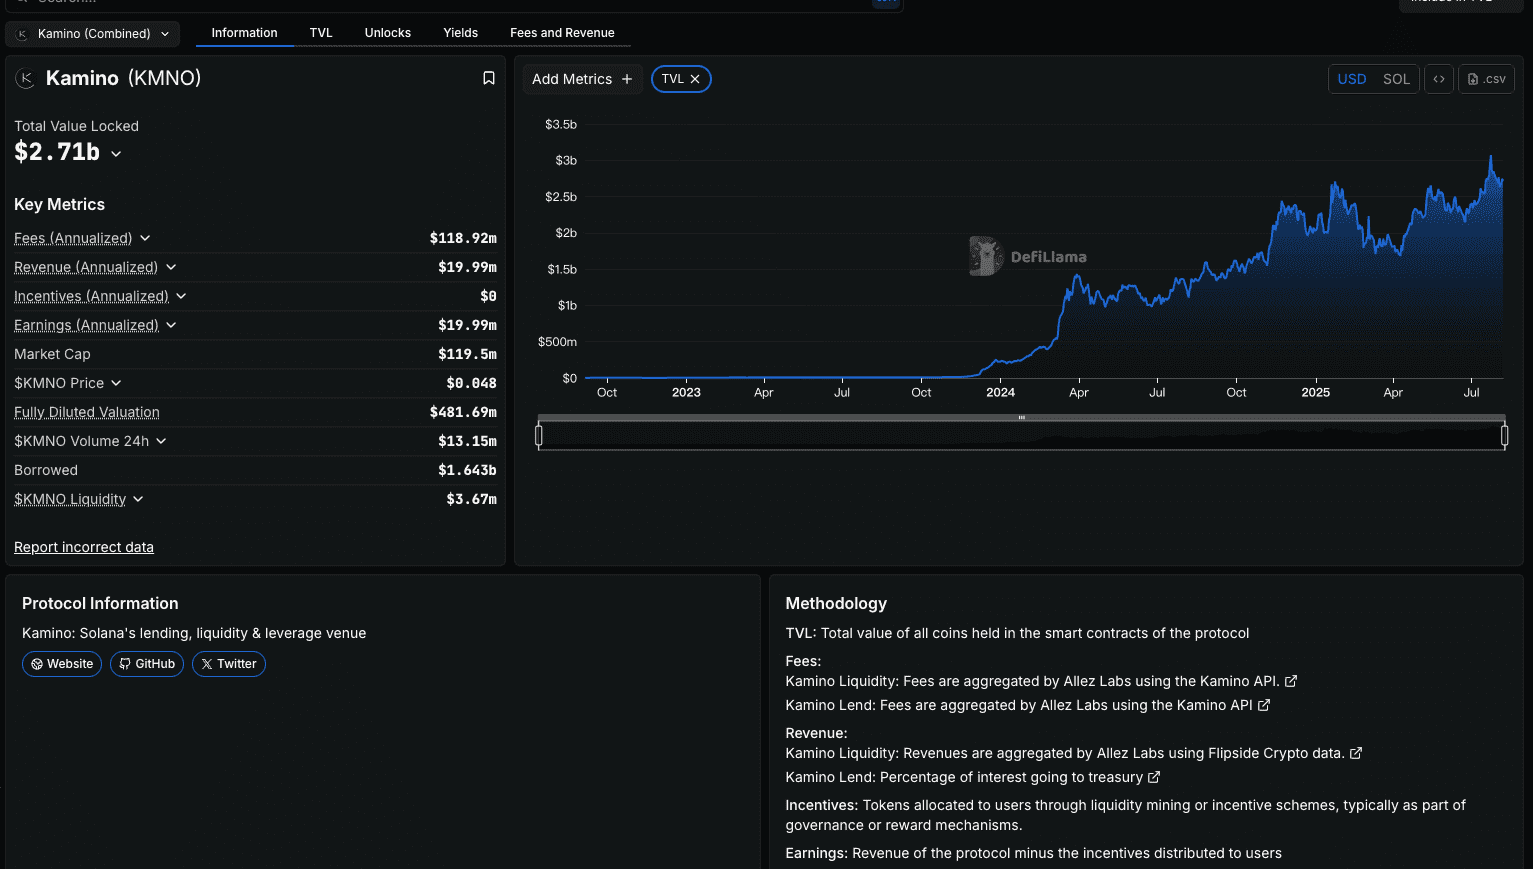This screenshot has width=1533, height=869.
Task: Open Kamino Liquidity revenue external link icon
Action: tap(1356, 753)
